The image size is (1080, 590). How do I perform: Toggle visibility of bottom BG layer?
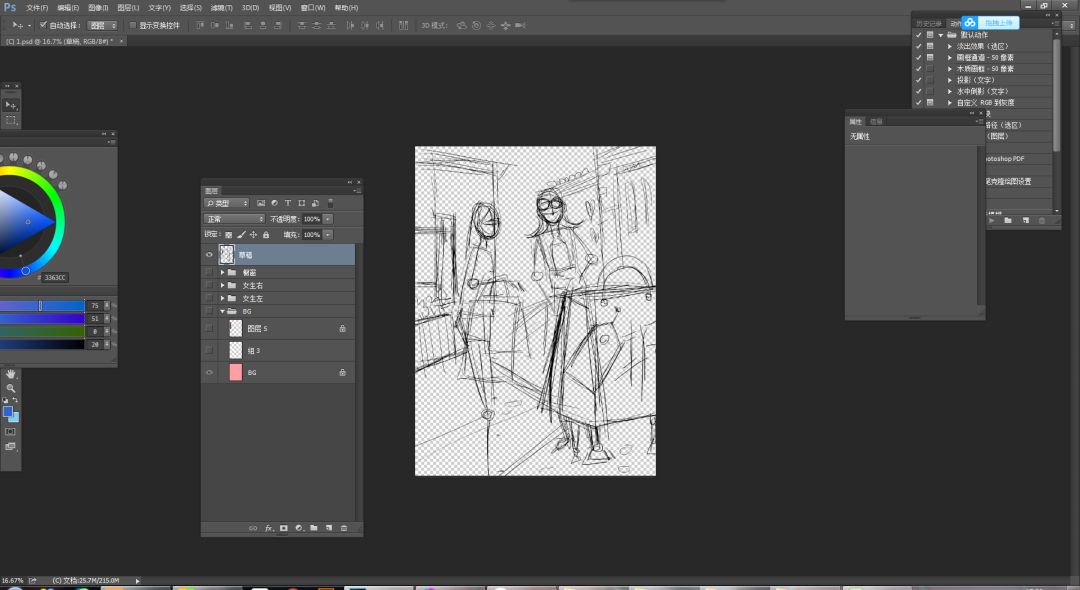pyautogui.click(x=209, y=372)
